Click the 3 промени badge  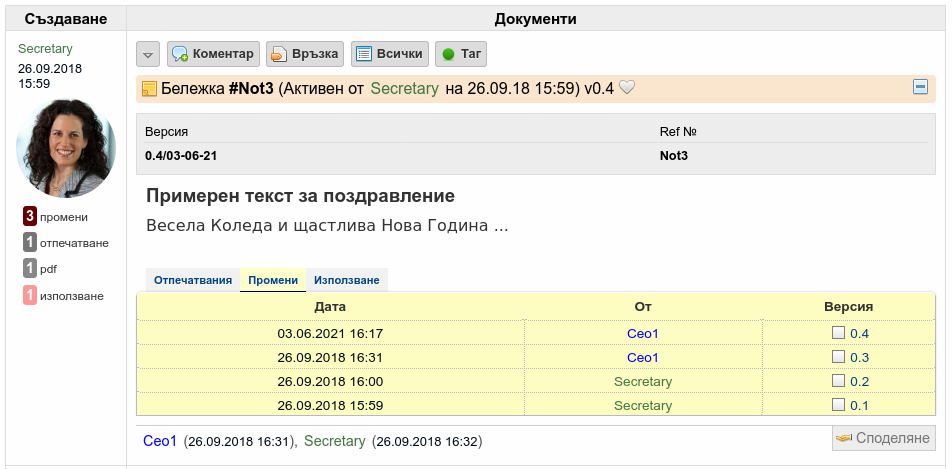pos(55,217)
